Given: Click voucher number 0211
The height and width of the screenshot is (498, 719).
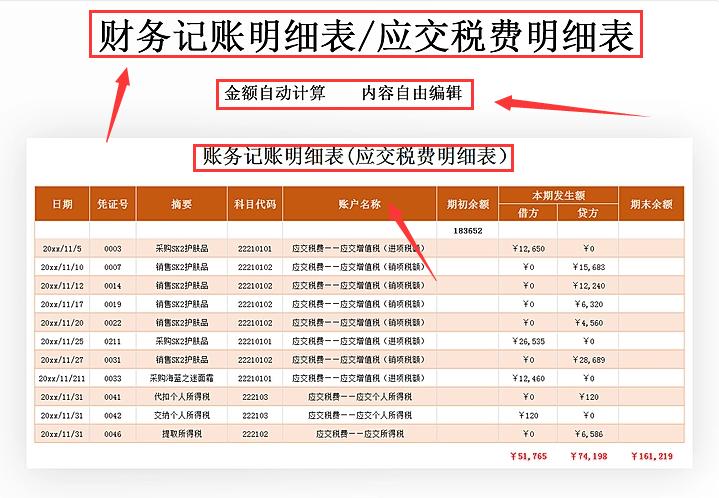Looking at the screenshot, I should (x=112, y=341).
